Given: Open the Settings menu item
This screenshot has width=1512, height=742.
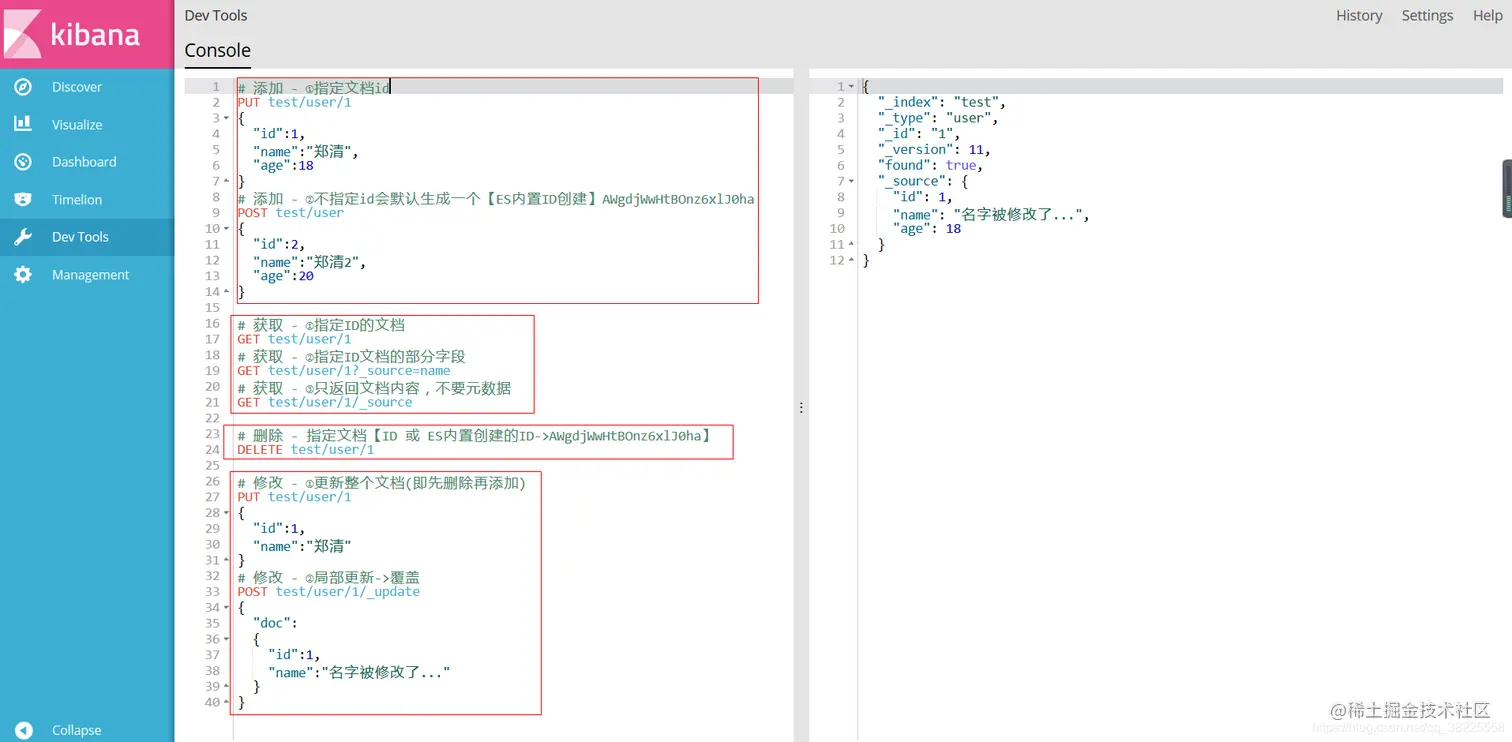Looking at the screenshot, I should coord(1427,15).
